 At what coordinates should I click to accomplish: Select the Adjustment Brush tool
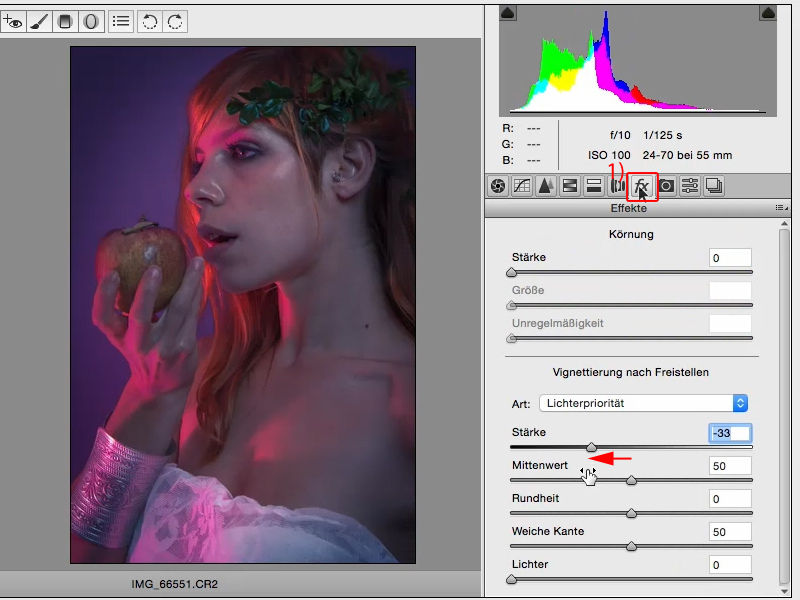tap(39, 21)
